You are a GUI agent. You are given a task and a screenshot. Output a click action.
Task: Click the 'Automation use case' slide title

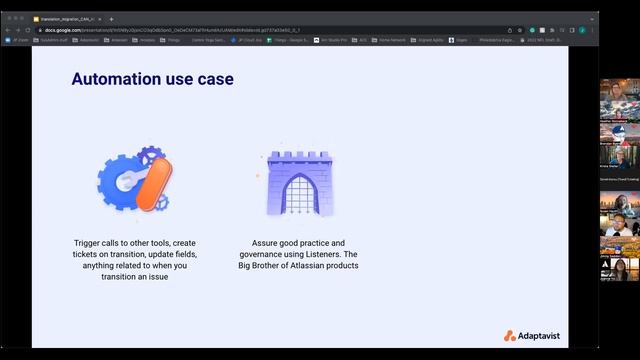click(153, 79)
